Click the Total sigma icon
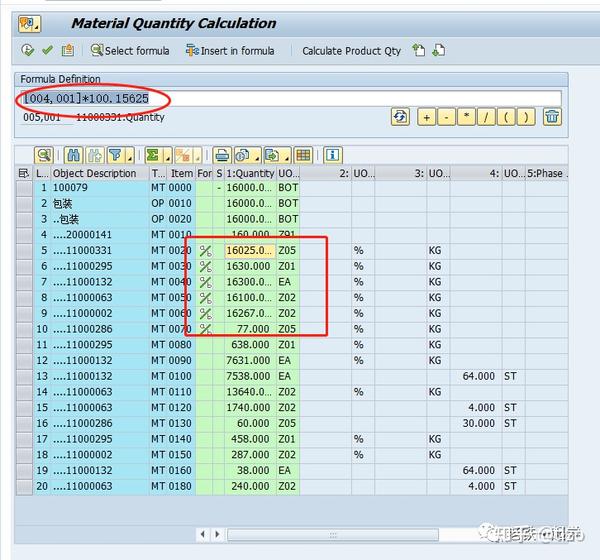600x560 pixels. (153, 155)
